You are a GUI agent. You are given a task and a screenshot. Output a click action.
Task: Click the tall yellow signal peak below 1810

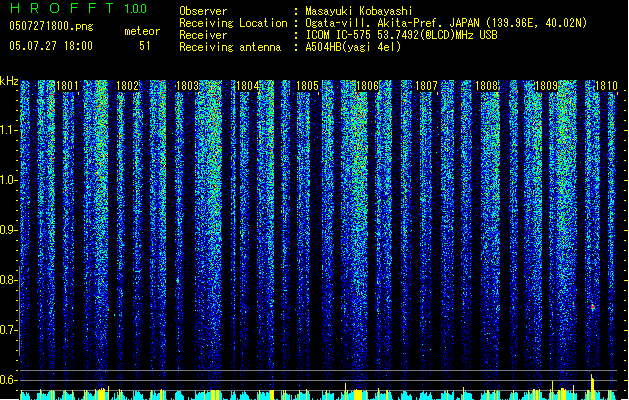click(x=592, y=386)
